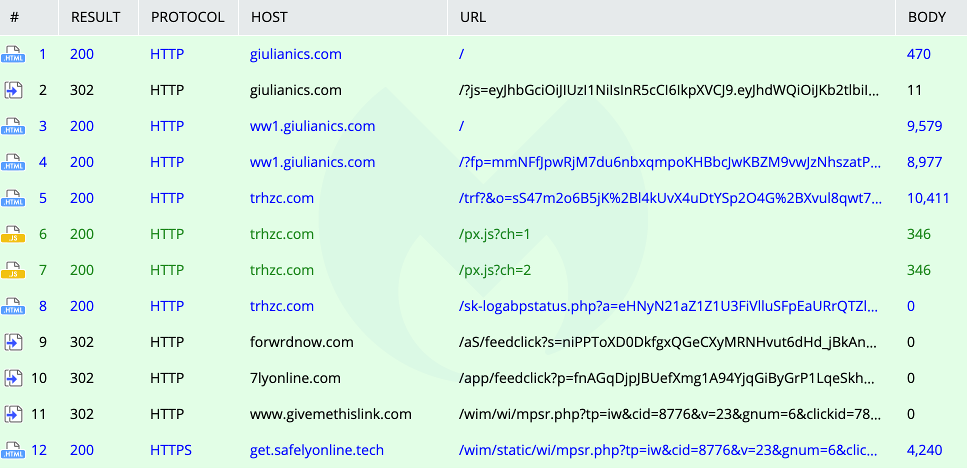Select the sk-logabpstatus.php URL entry

[669, 306]
